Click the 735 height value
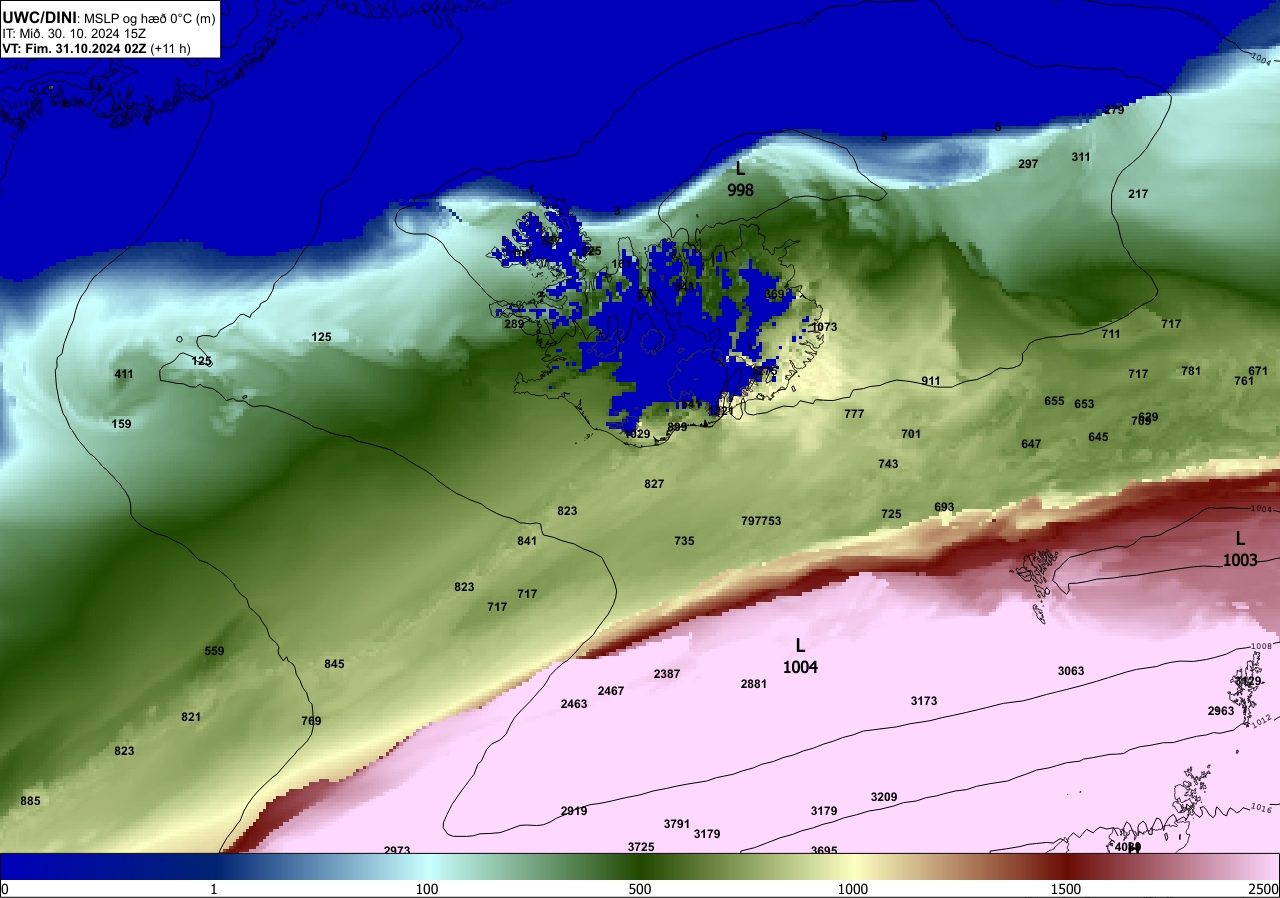The height and width of the screenshot is (898, 1280). click(684, 541)
